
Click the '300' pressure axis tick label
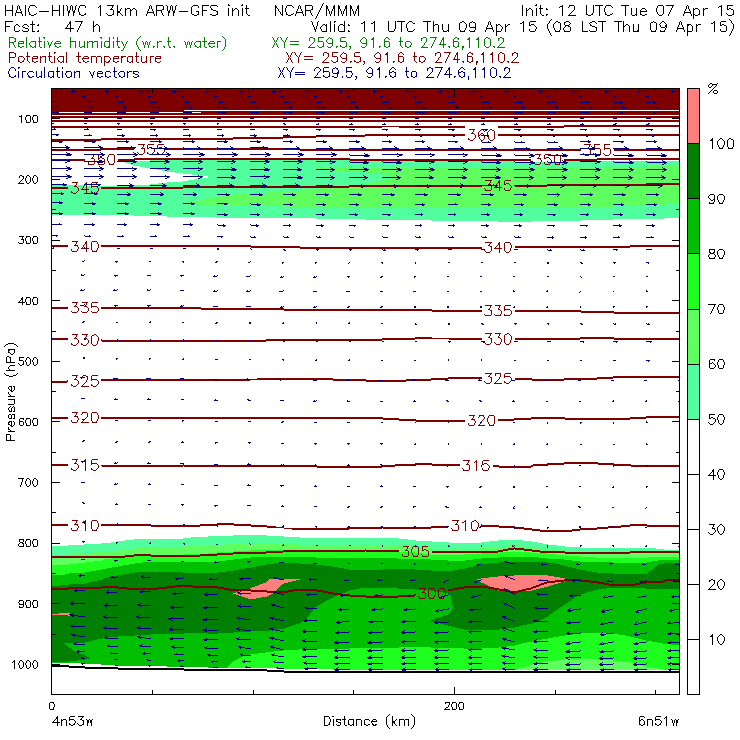[x=28, y=240]
